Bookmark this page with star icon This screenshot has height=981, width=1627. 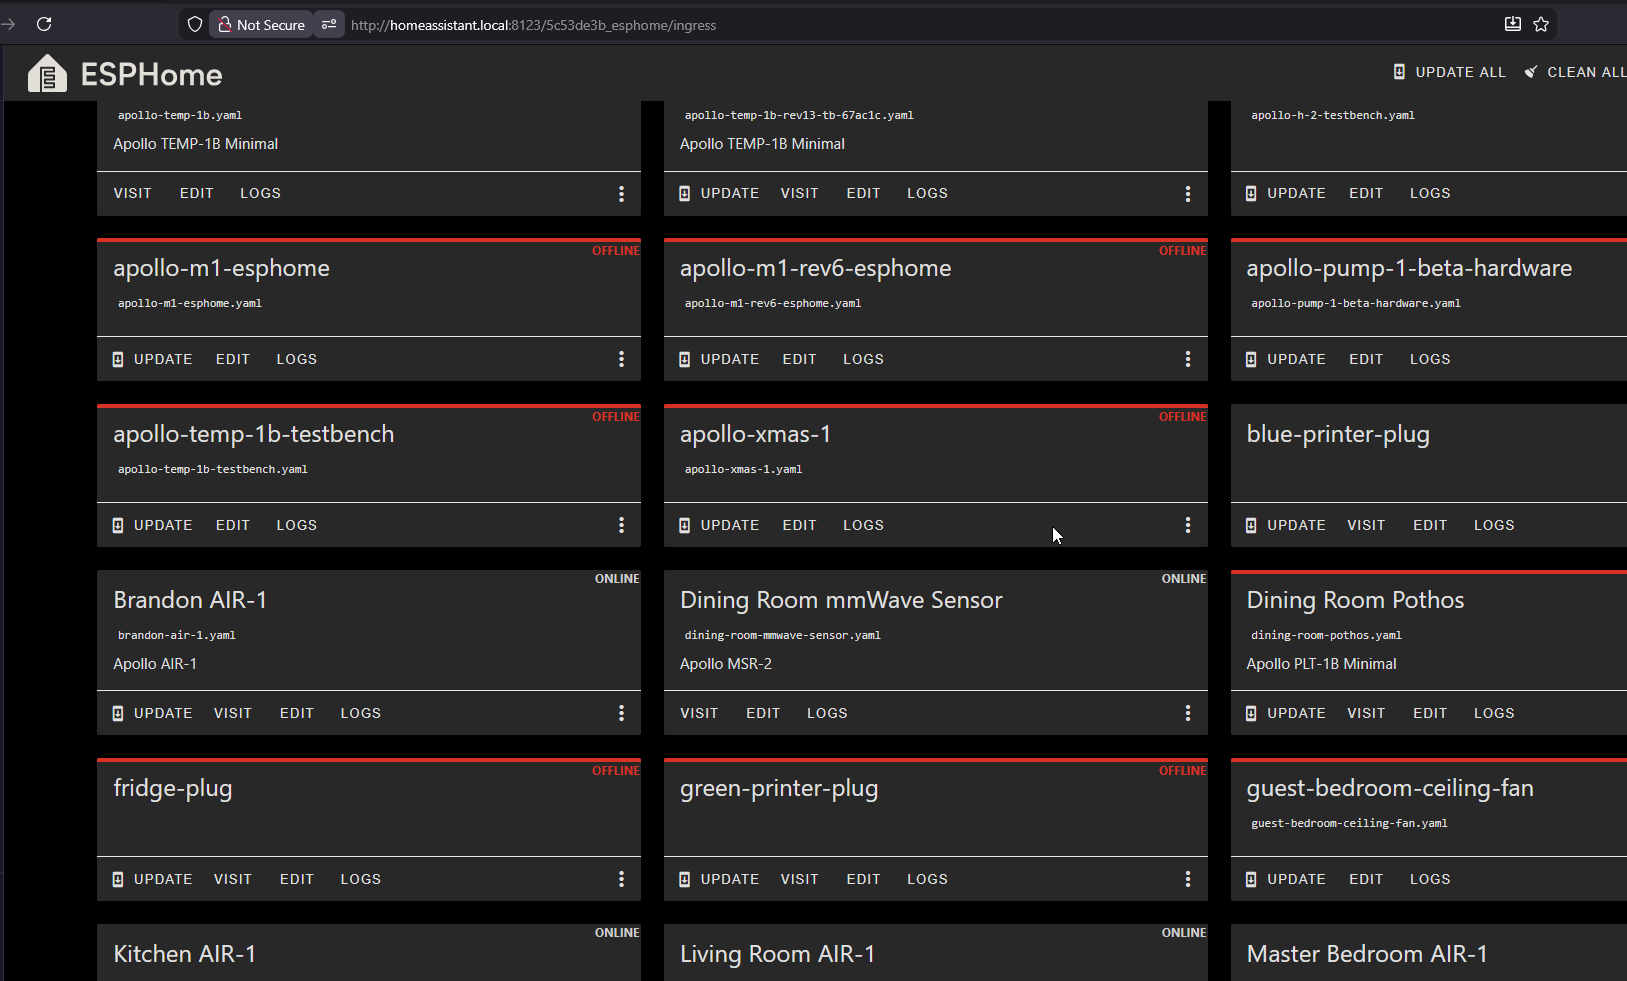[x=1541, y=24]
